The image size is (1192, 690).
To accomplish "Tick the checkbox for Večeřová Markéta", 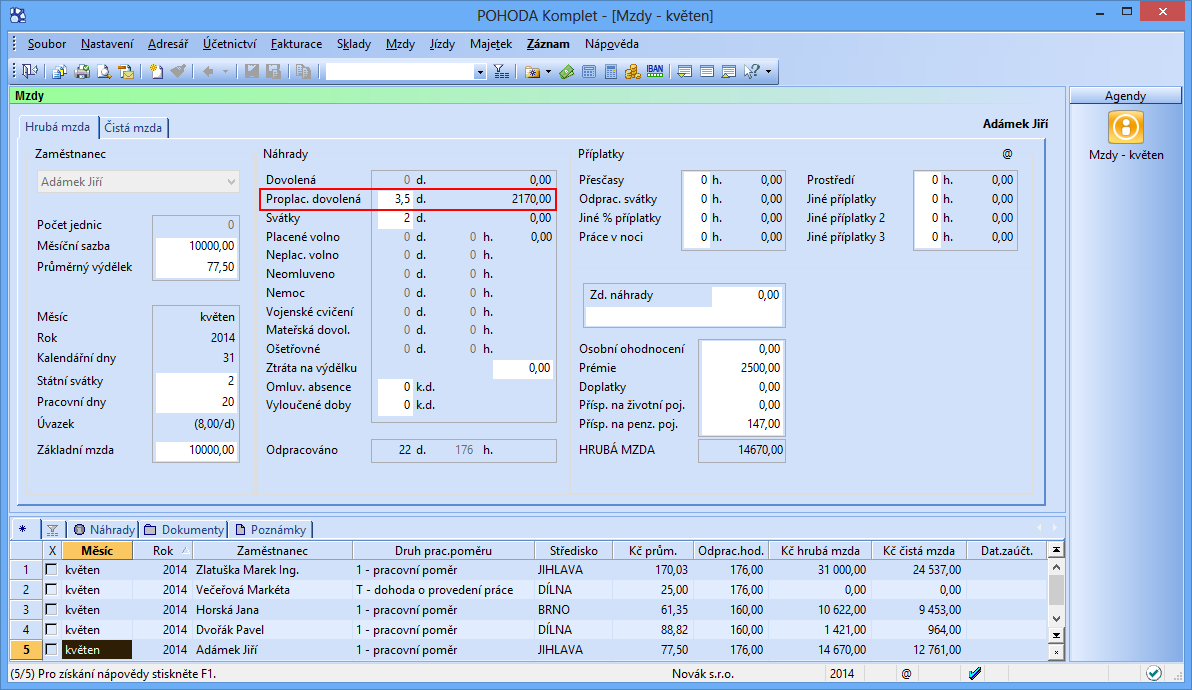I will [52, 589].
